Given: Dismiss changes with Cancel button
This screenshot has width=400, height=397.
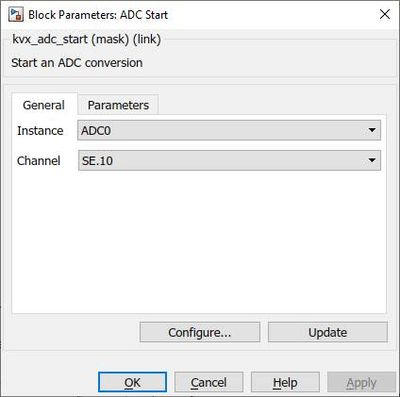Looking at the screenshot, I should [x=209, y=382].
